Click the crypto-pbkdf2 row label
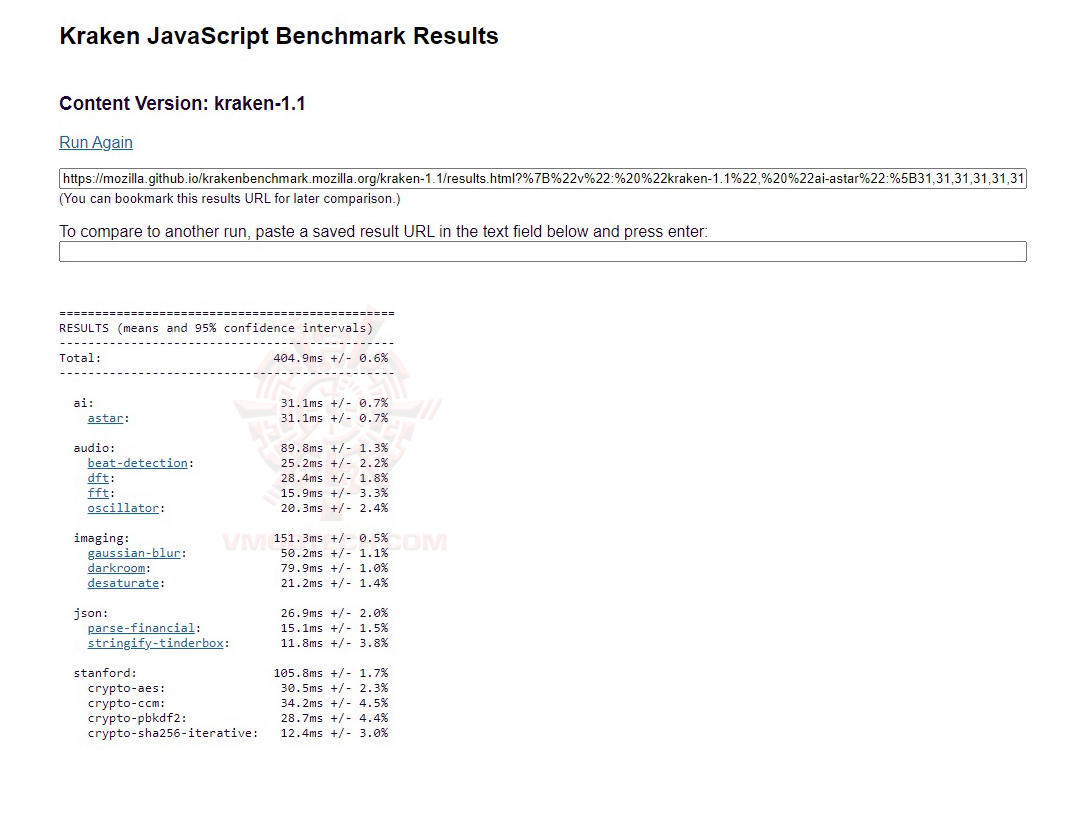Viewport: 1080px width, 832px height. 137,718
